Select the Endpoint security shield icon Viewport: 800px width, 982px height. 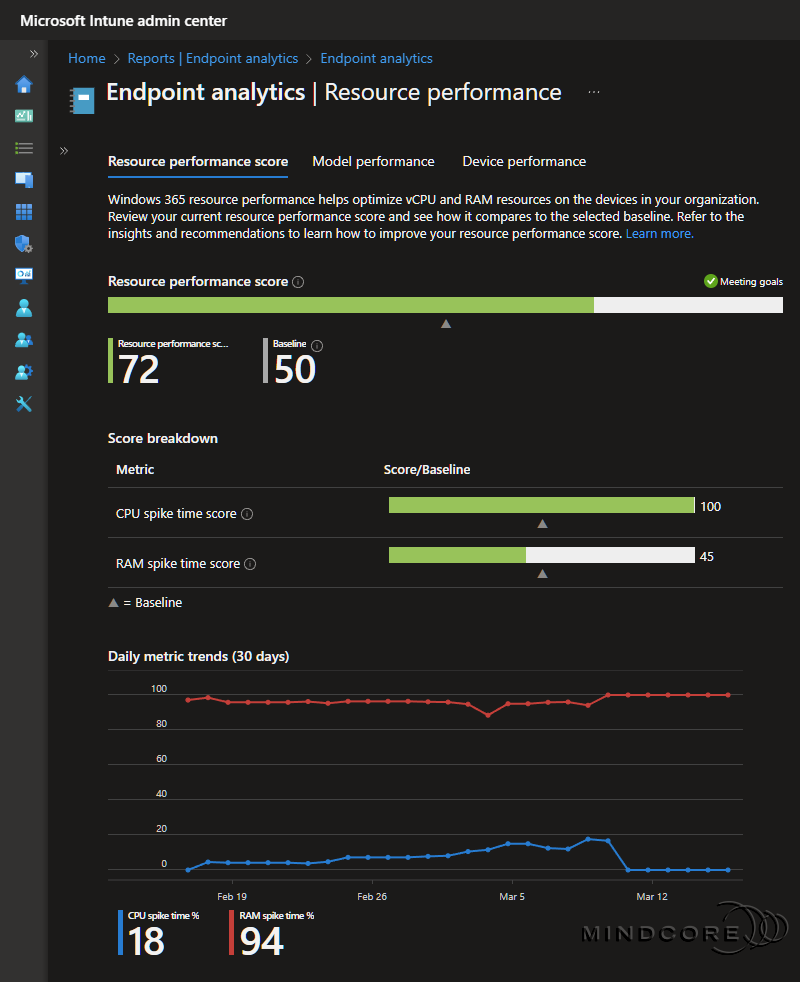coord(23,243)
